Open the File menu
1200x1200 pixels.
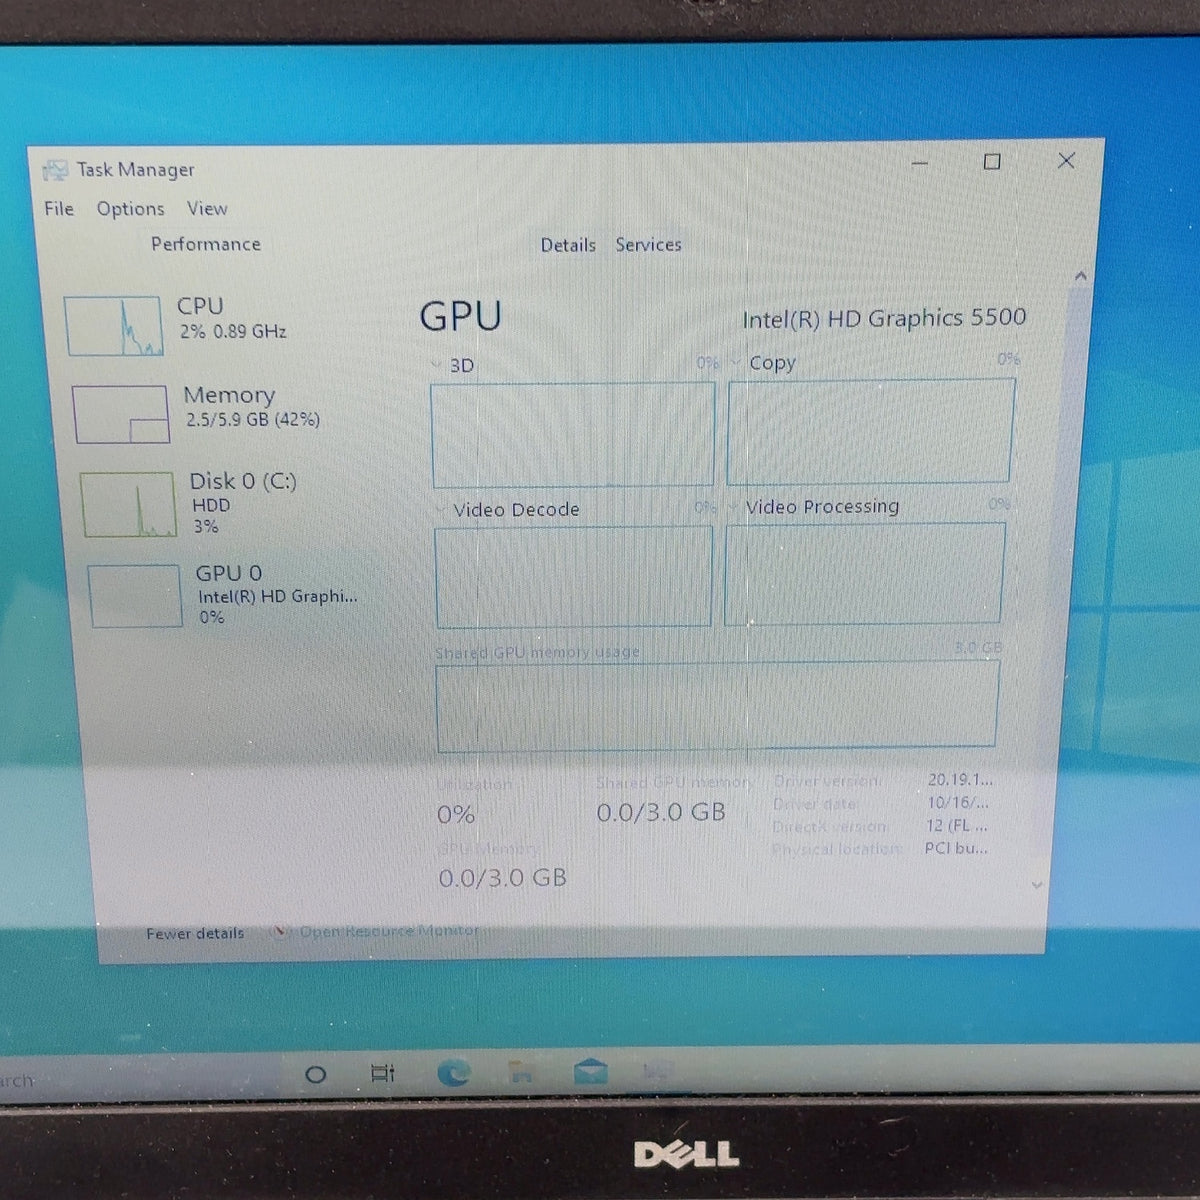[x=59, y=208]
